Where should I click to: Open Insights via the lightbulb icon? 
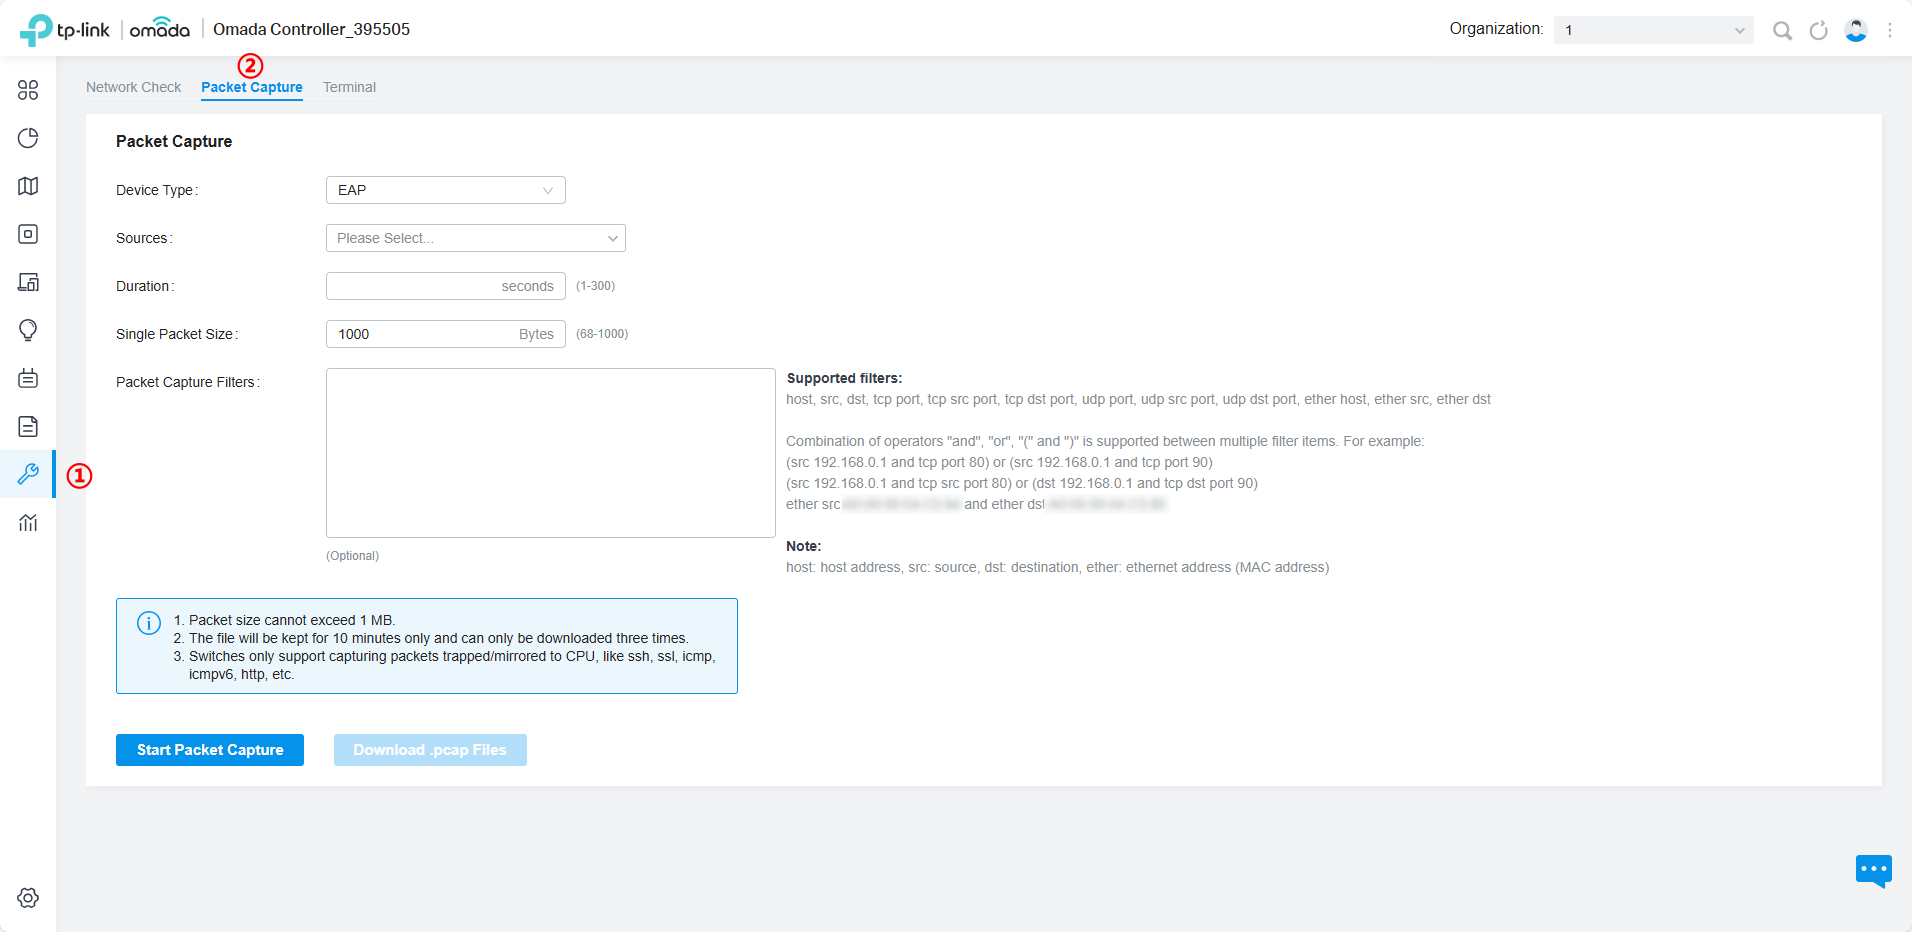tap(28, 330)
